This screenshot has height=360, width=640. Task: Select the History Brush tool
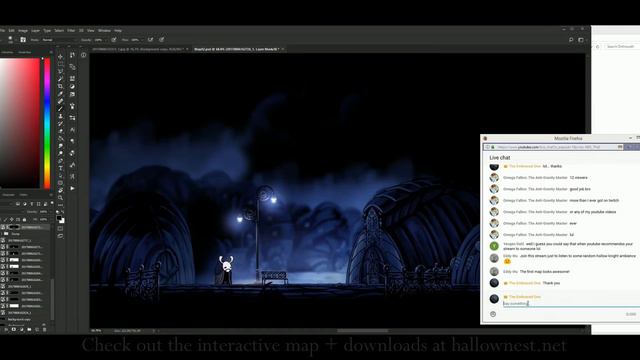(60, 124)
